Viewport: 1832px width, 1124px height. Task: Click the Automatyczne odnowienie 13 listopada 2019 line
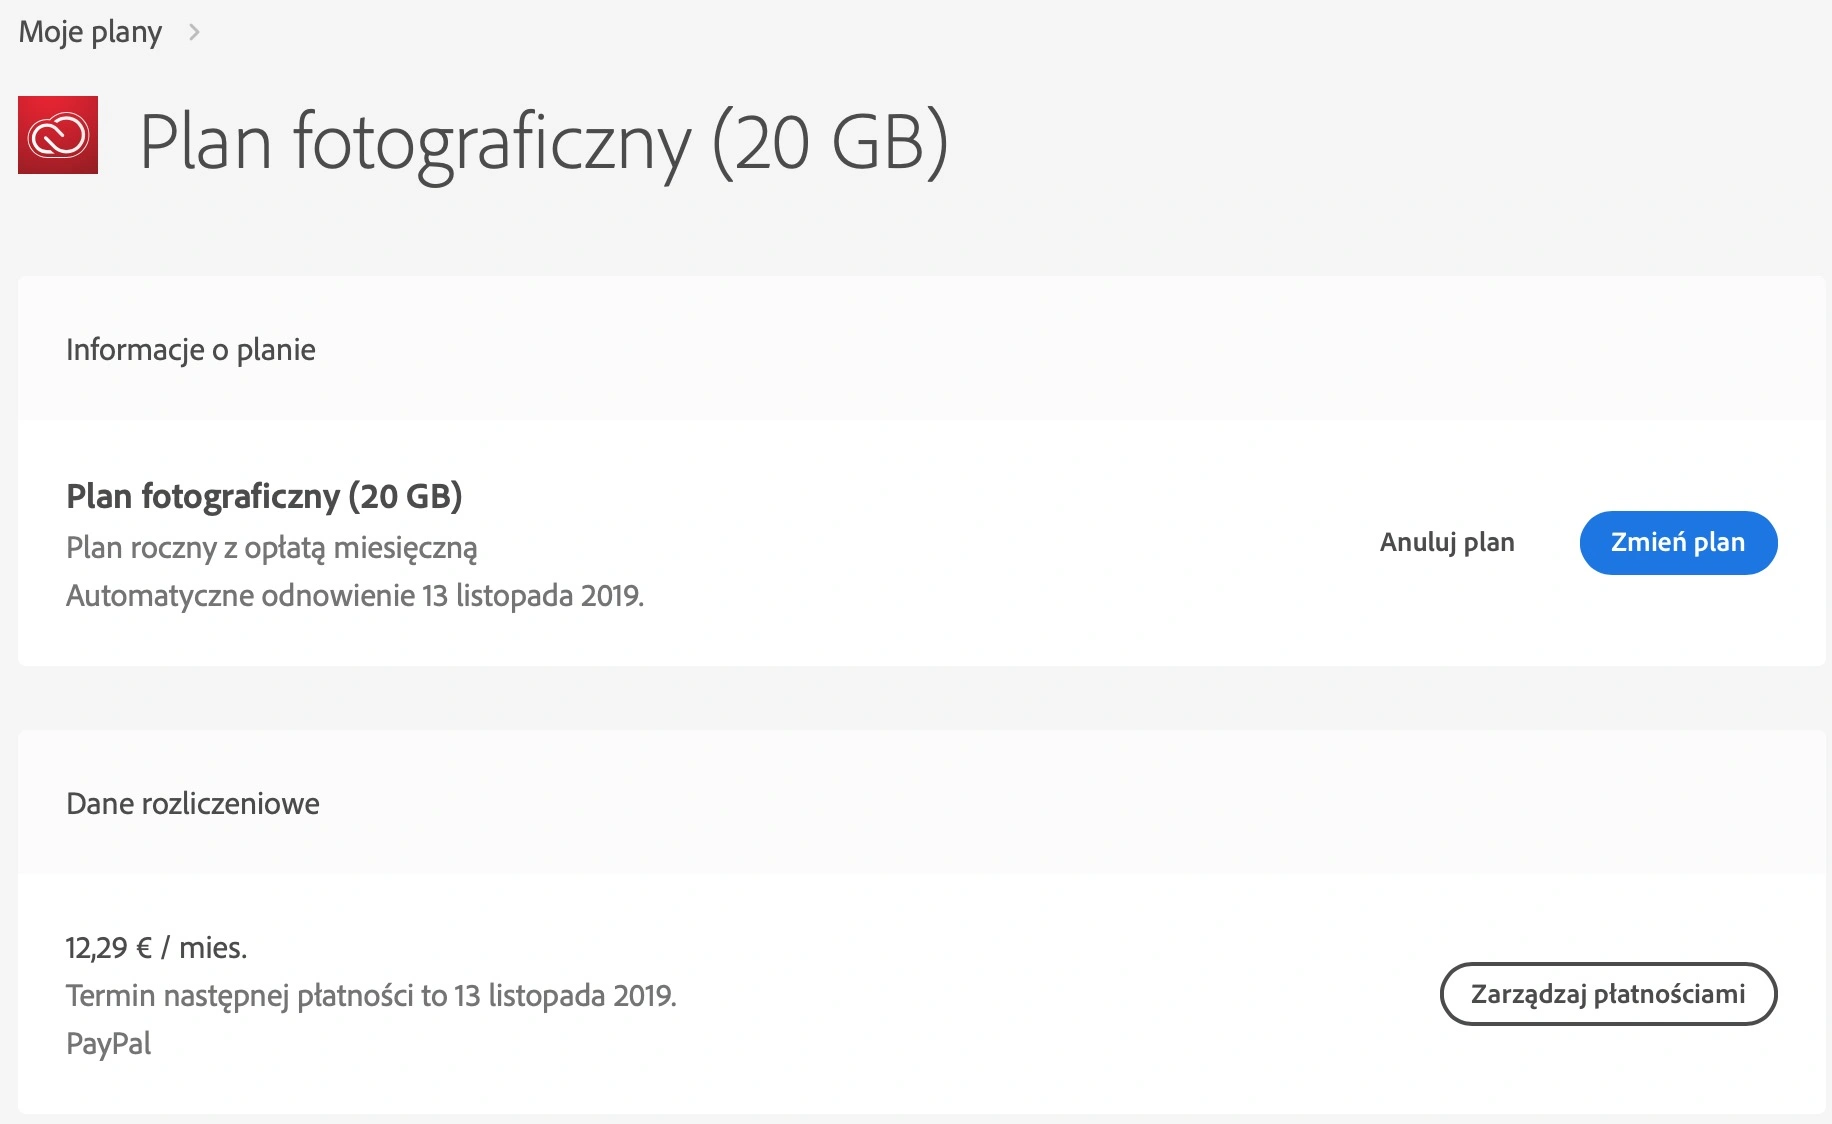click(x=355, y=596)
